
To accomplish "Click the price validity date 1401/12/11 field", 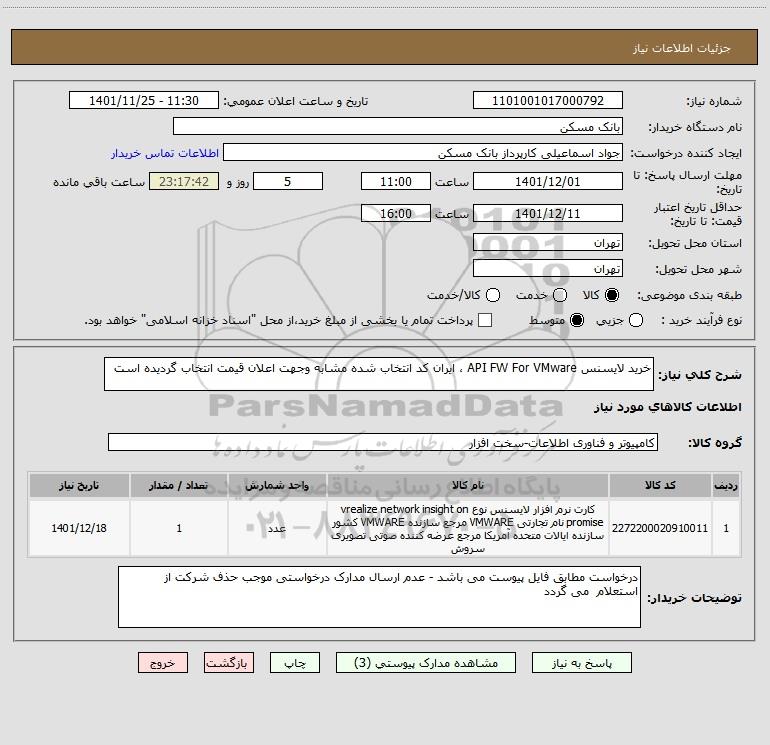I will (x=548, y=214).
